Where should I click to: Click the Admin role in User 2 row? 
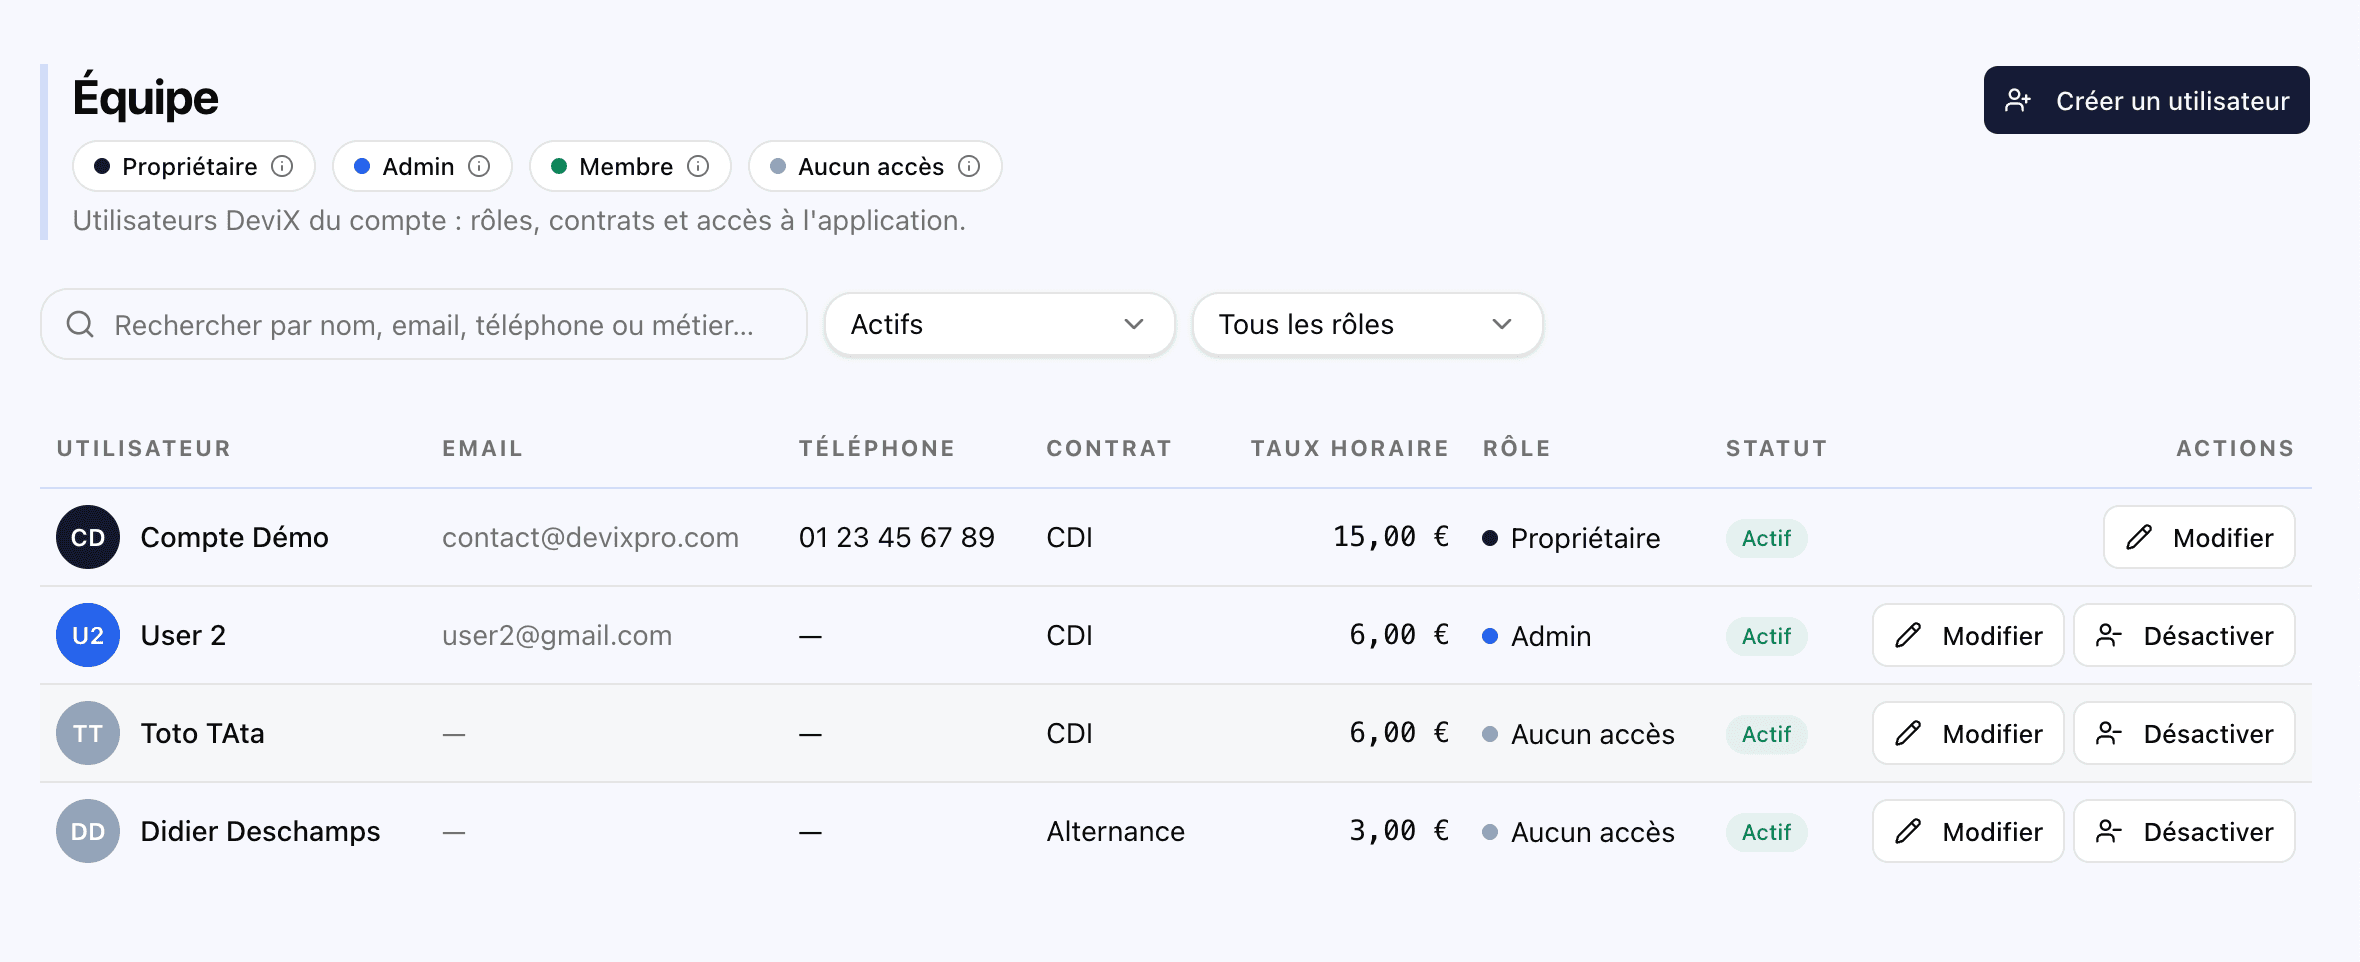coord(1537,636)
